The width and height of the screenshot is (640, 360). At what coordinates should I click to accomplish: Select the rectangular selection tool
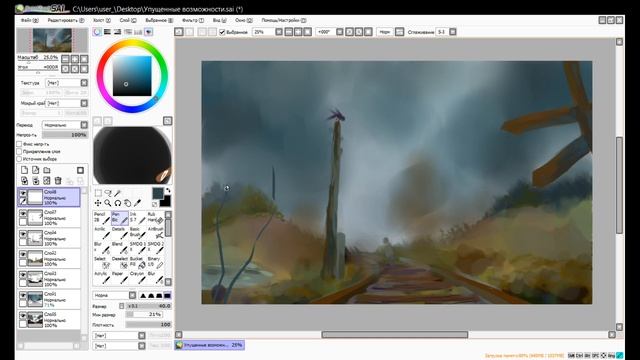[x=98, y=193]
